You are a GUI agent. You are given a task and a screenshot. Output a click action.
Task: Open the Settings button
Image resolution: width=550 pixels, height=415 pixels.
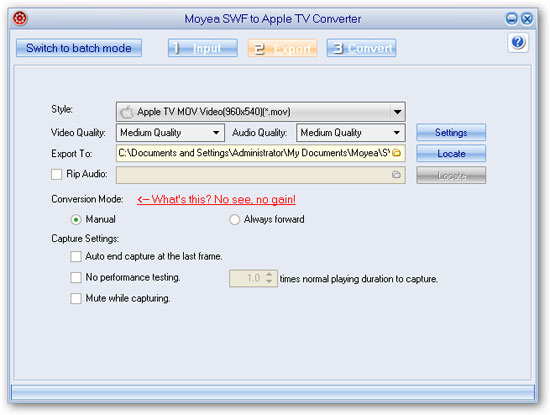[x=451, y=132]
